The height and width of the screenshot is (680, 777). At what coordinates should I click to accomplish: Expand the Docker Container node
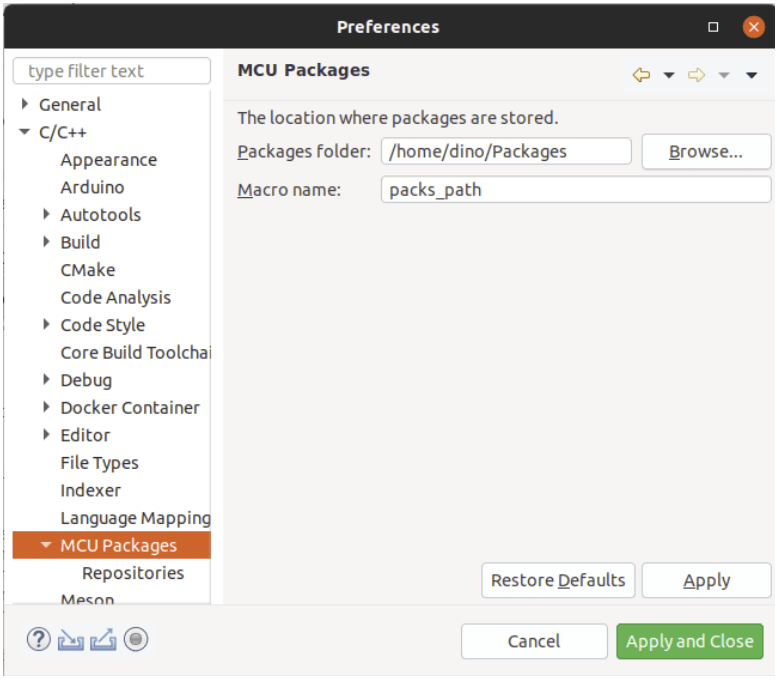click(x=47, y=407)
